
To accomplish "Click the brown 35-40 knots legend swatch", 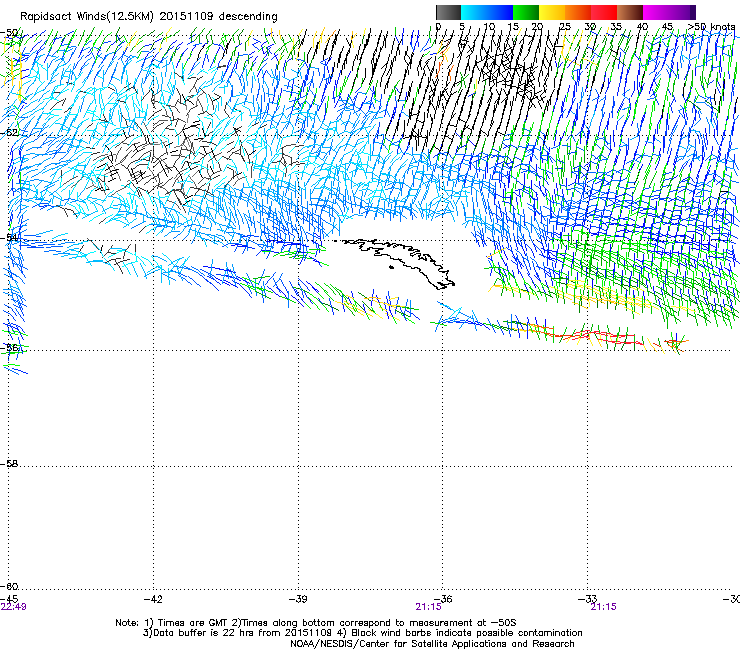I will click(630, 12).
